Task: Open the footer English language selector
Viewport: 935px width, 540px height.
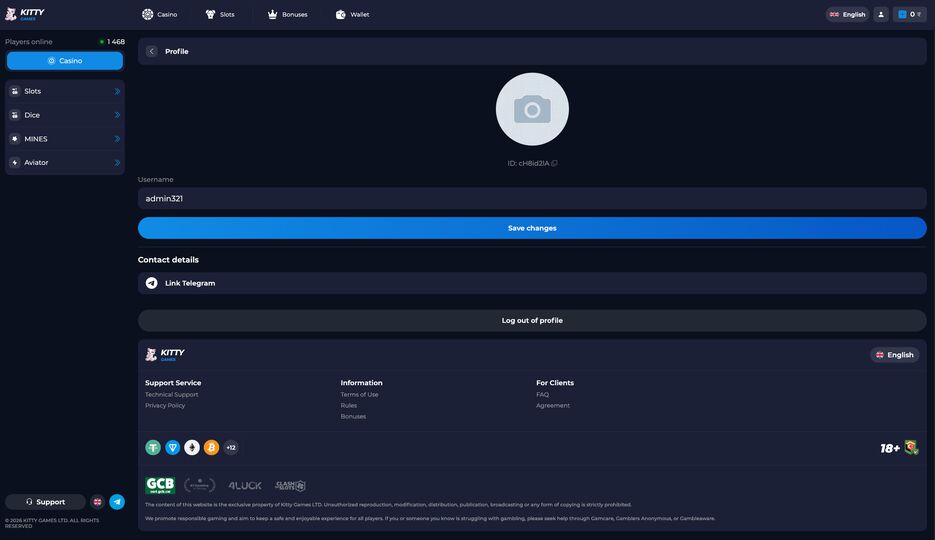Action: pos(894,355)
